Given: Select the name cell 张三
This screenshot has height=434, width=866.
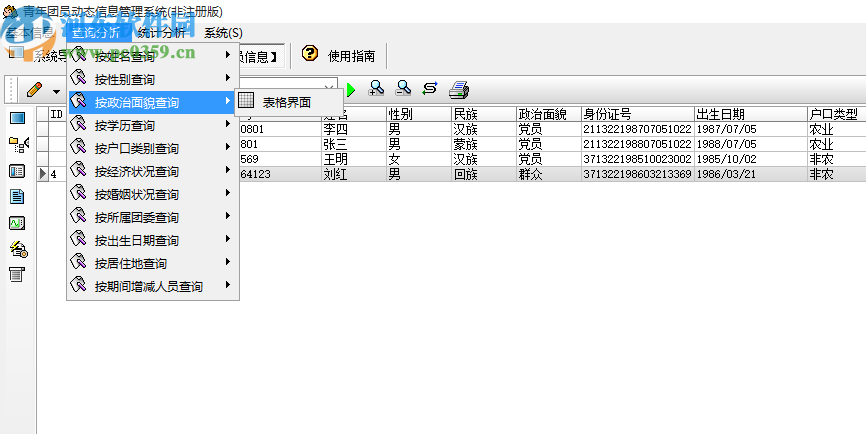Looking at the screenshot, I should click(x=353, y=145).
